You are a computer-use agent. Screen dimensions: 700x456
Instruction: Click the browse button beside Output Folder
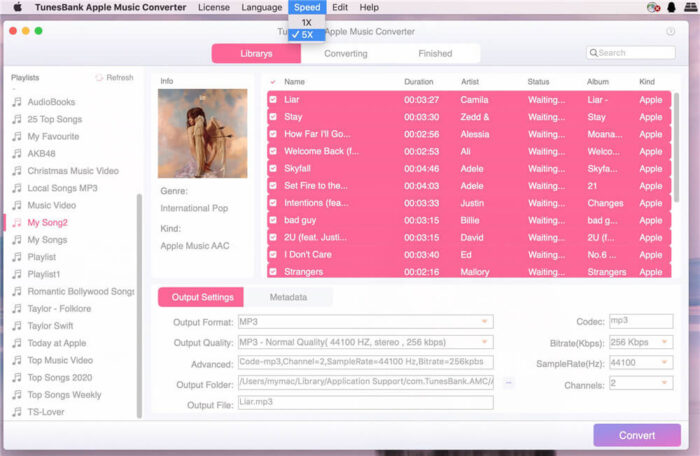pyautogui.click(x=508, y=383)
